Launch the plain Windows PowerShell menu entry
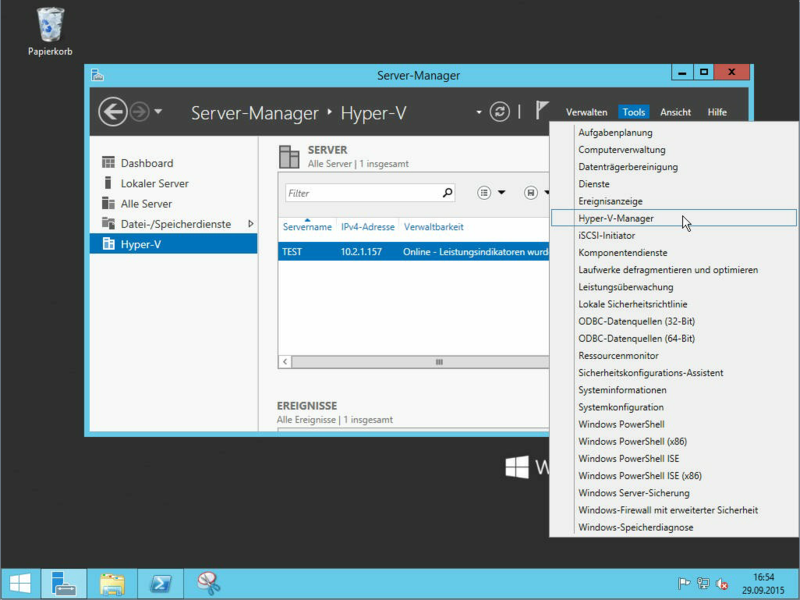800x600 pixels. tap(673, 424)
